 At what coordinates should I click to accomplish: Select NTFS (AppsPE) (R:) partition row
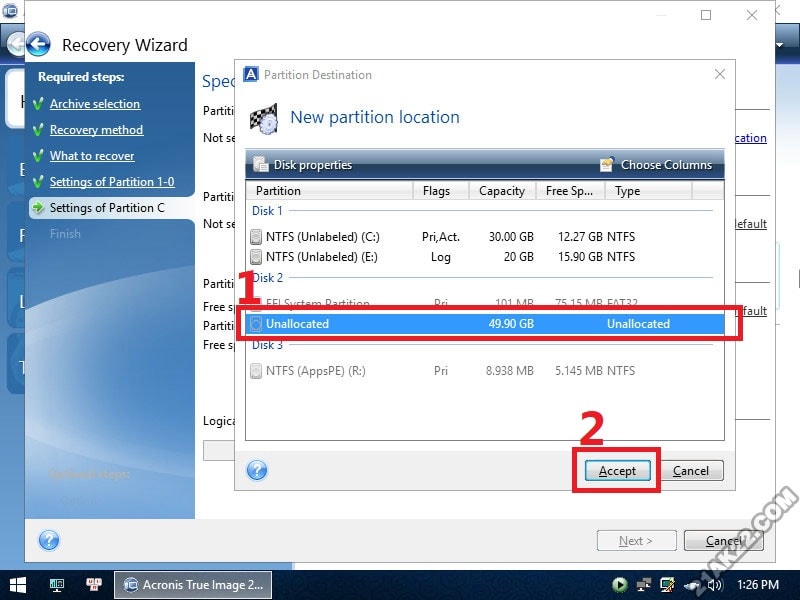[x=485, y=370]
